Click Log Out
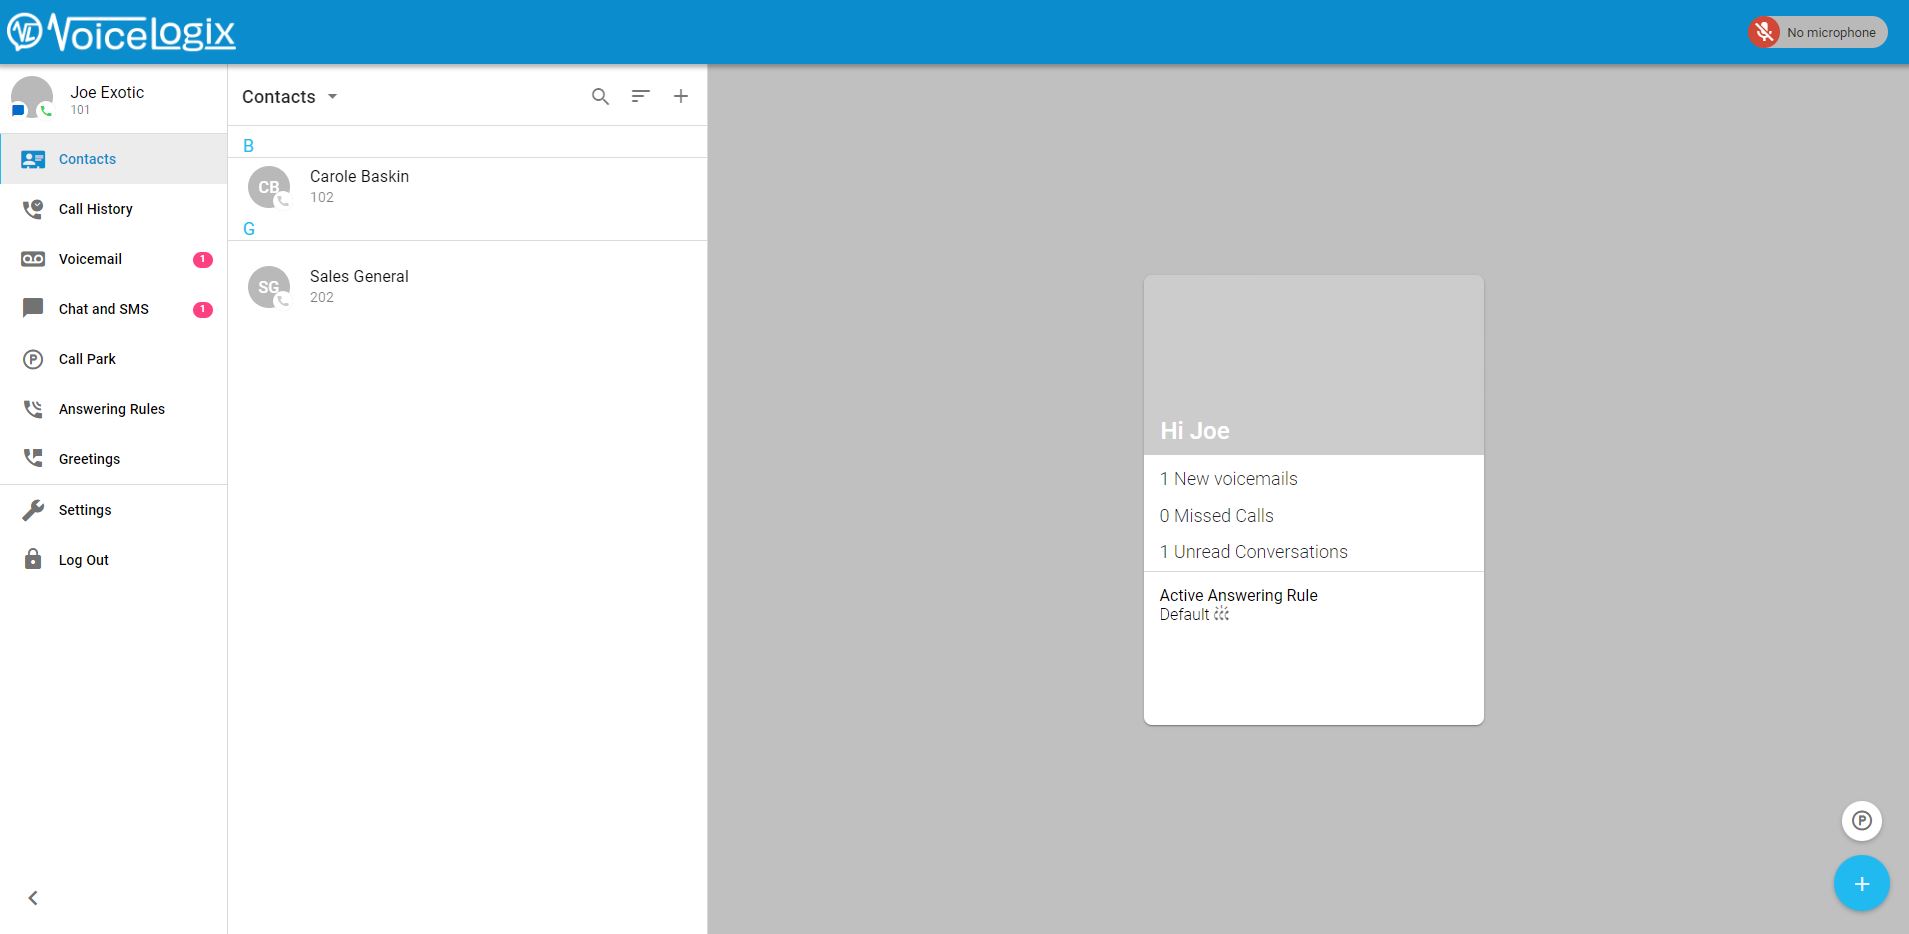Image resolution: width=1909 pixels, height=934 pixels. tap(83, 560)
